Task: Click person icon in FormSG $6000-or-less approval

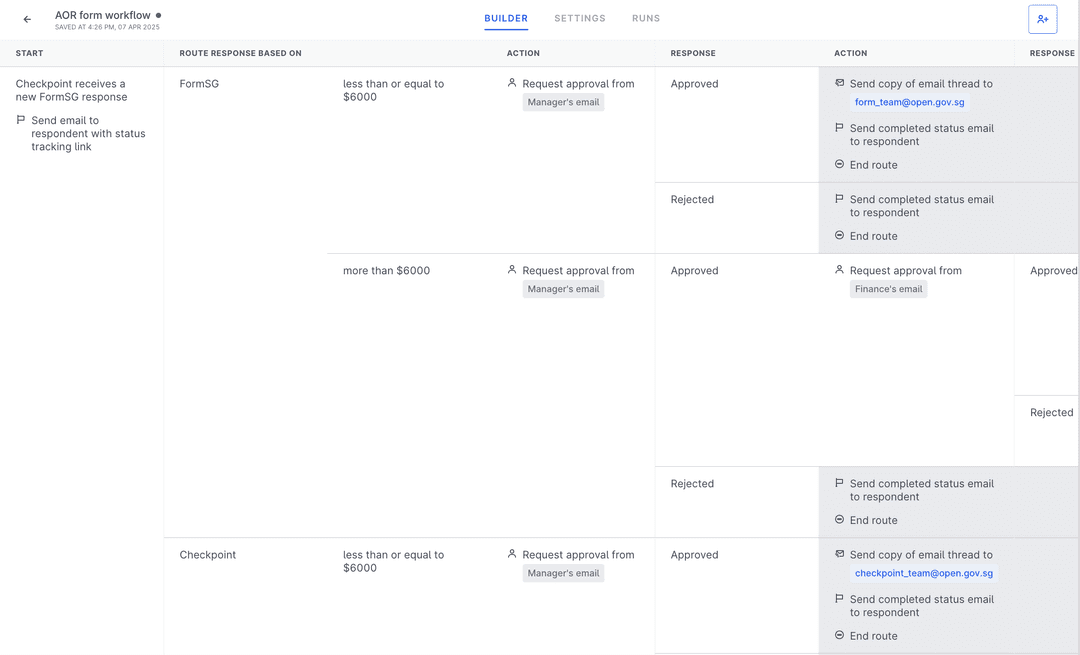Action: pyautogui.click(x=512, y=83)
